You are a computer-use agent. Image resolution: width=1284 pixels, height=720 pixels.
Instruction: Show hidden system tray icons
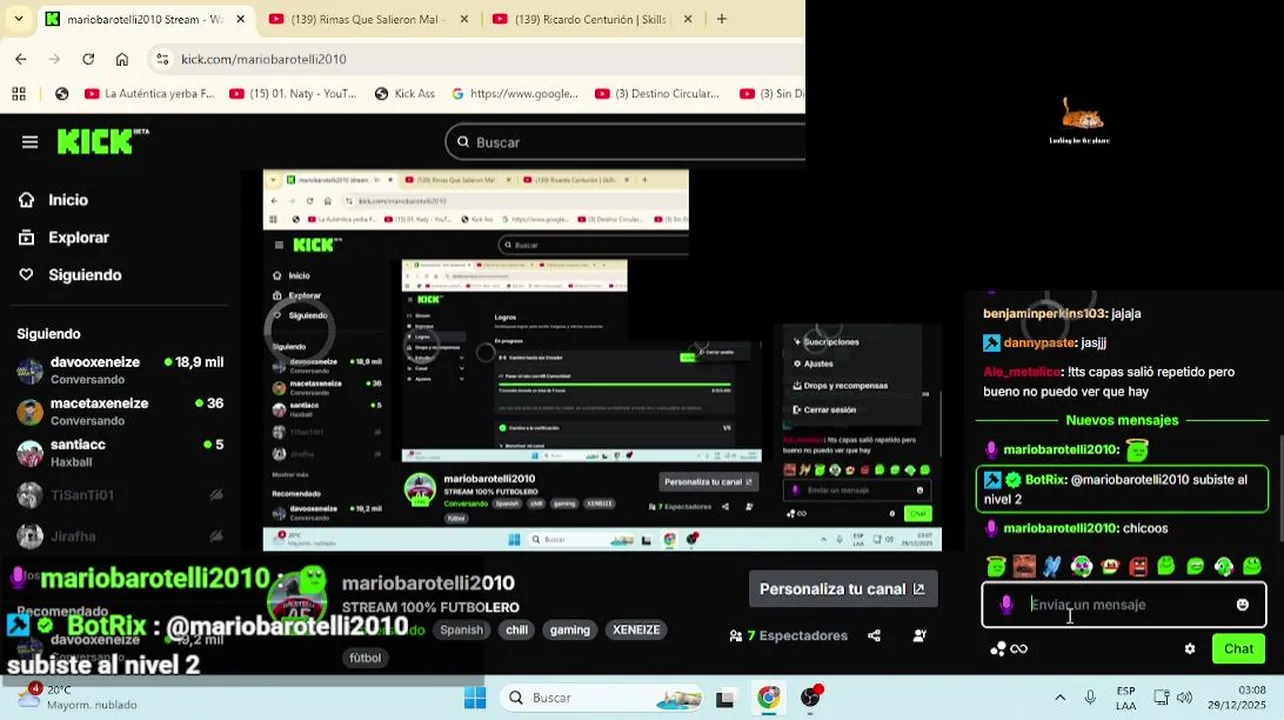[1060, 697]
